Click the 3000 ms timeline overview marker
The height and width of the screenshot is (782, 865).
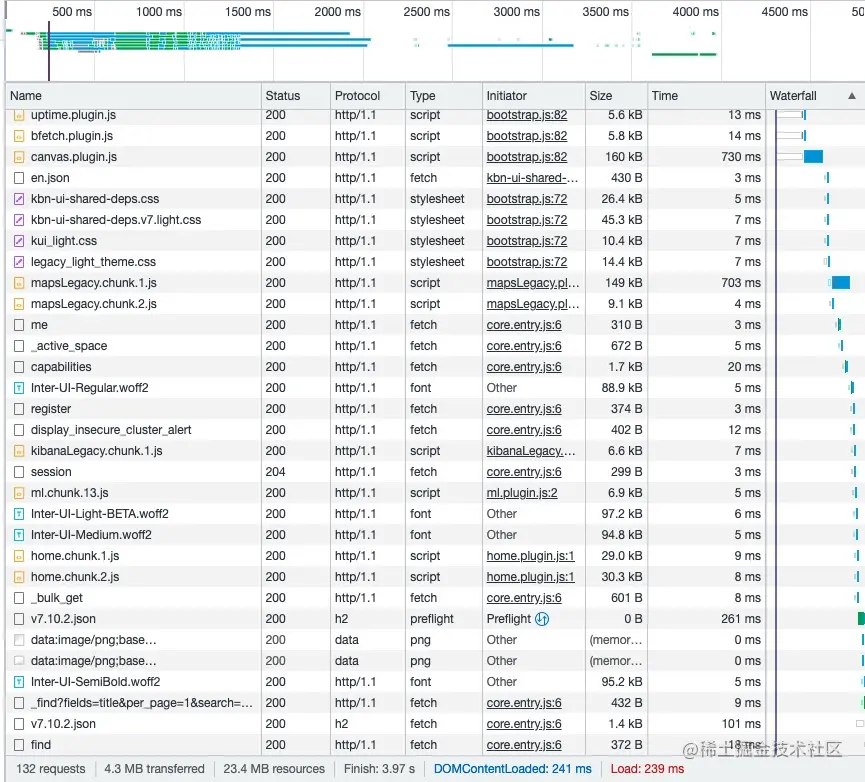coord(516,12)
